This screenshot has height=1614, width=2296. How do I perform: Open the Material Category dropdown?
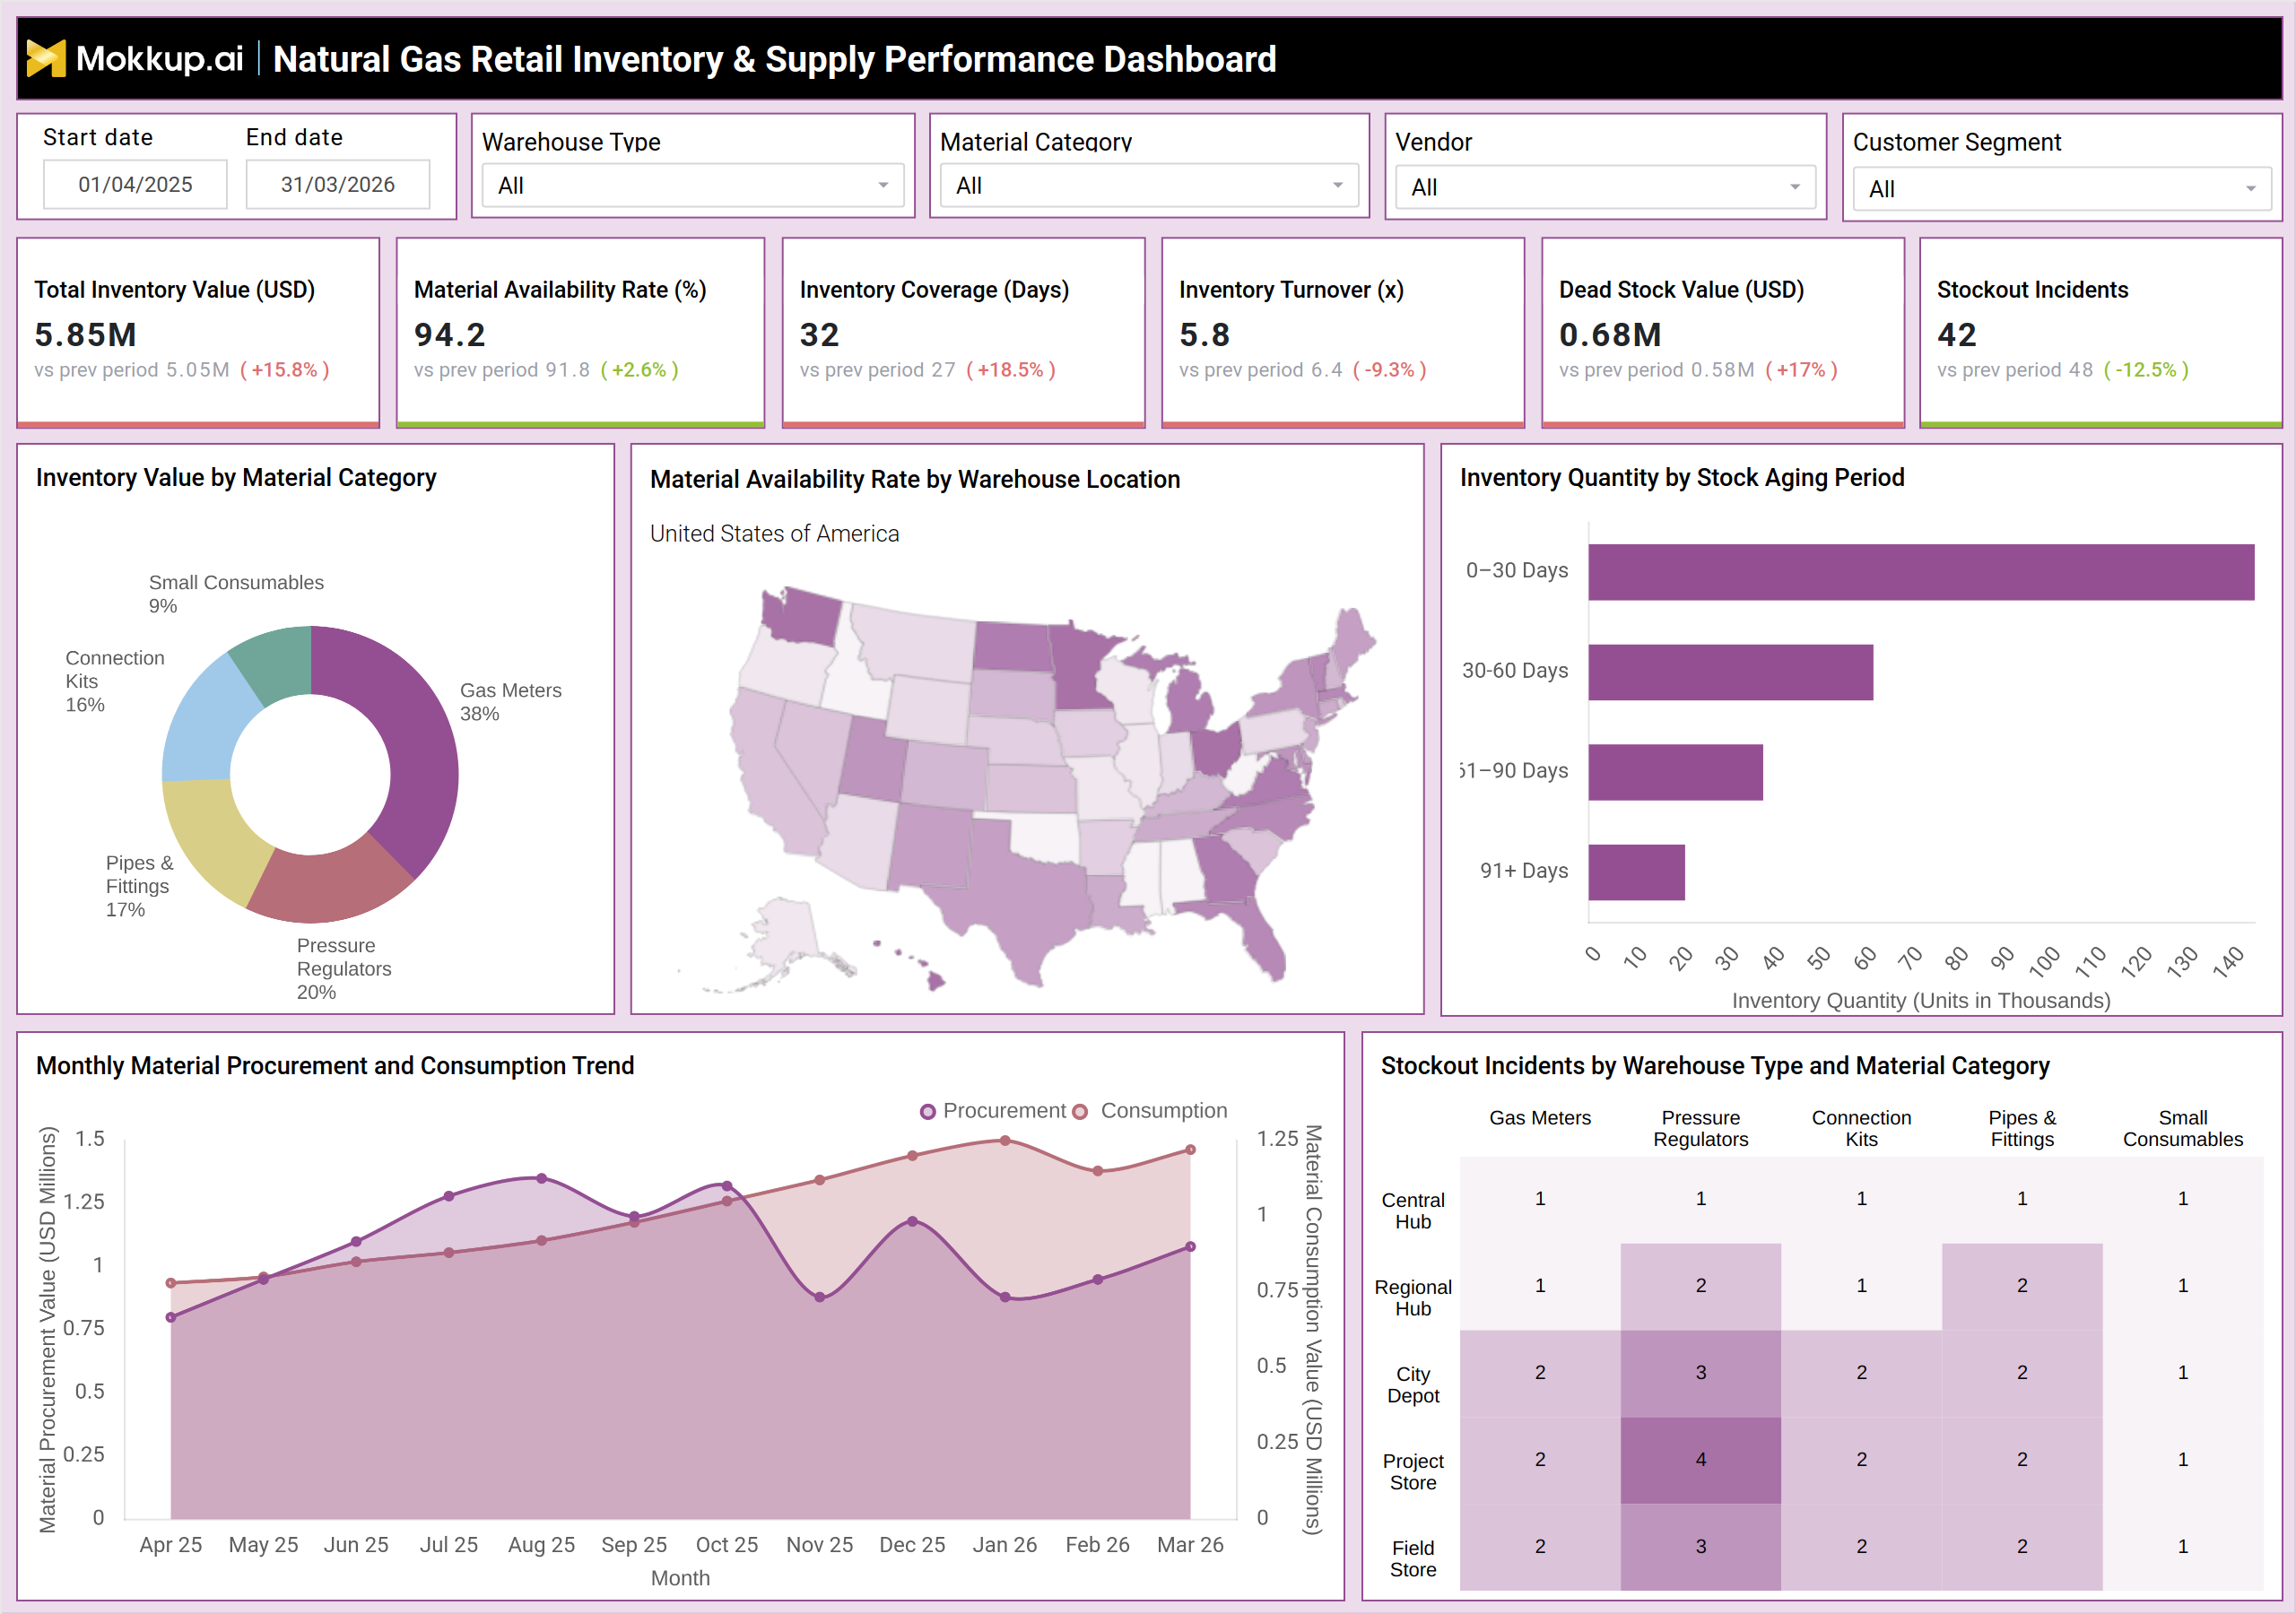[1148, 186]
